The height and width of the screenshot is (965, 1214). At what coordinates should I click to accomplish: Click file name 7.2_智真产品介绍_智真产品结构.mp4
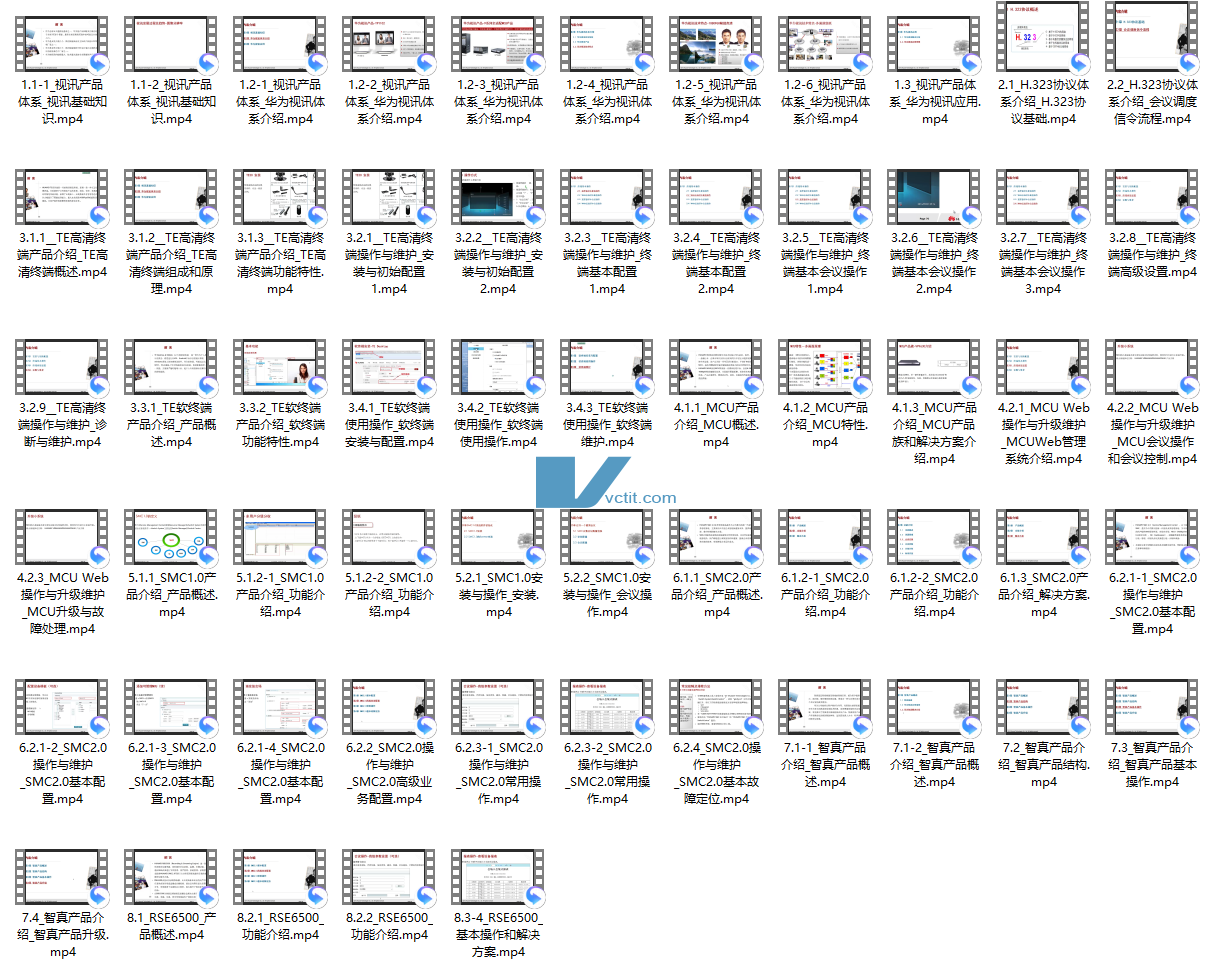1044,765
